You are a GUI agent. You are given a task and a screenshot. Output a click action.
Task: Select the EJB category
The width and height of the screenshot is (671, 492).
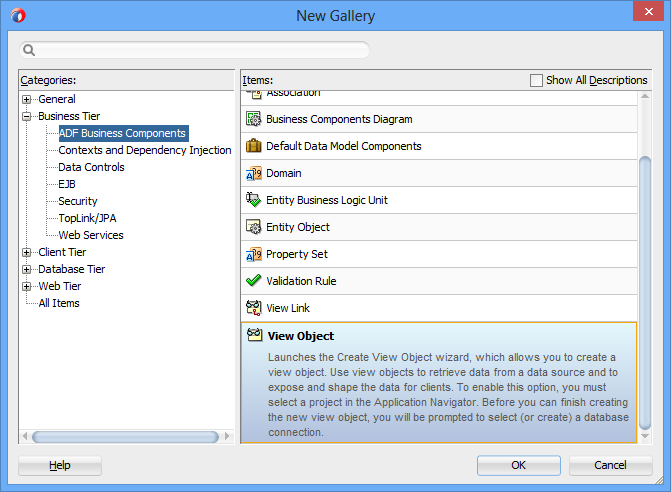pos(67,184)
